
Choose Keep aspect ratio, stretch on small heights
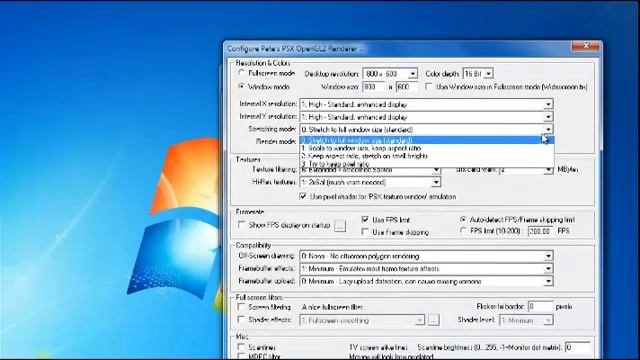point(427,156)
